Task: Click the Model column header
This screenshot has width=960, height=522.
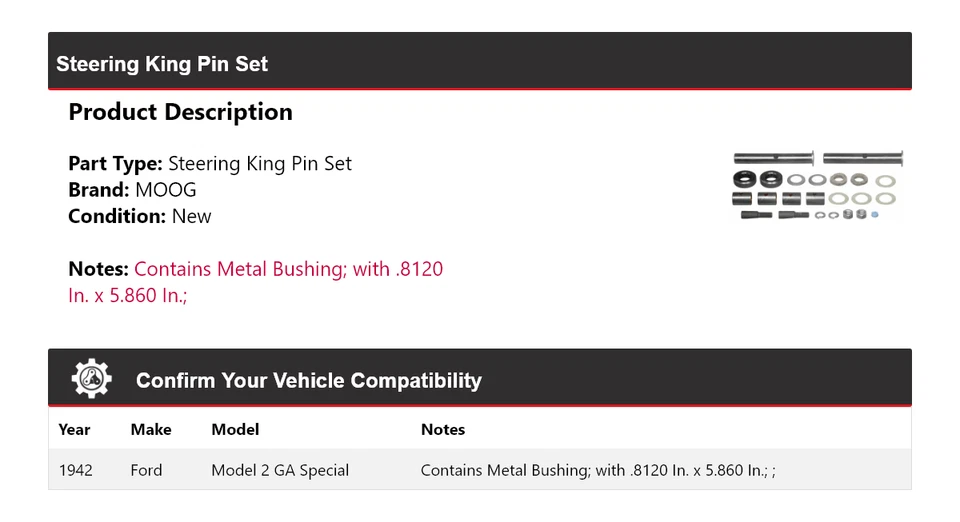Action: tap(235, 430)
